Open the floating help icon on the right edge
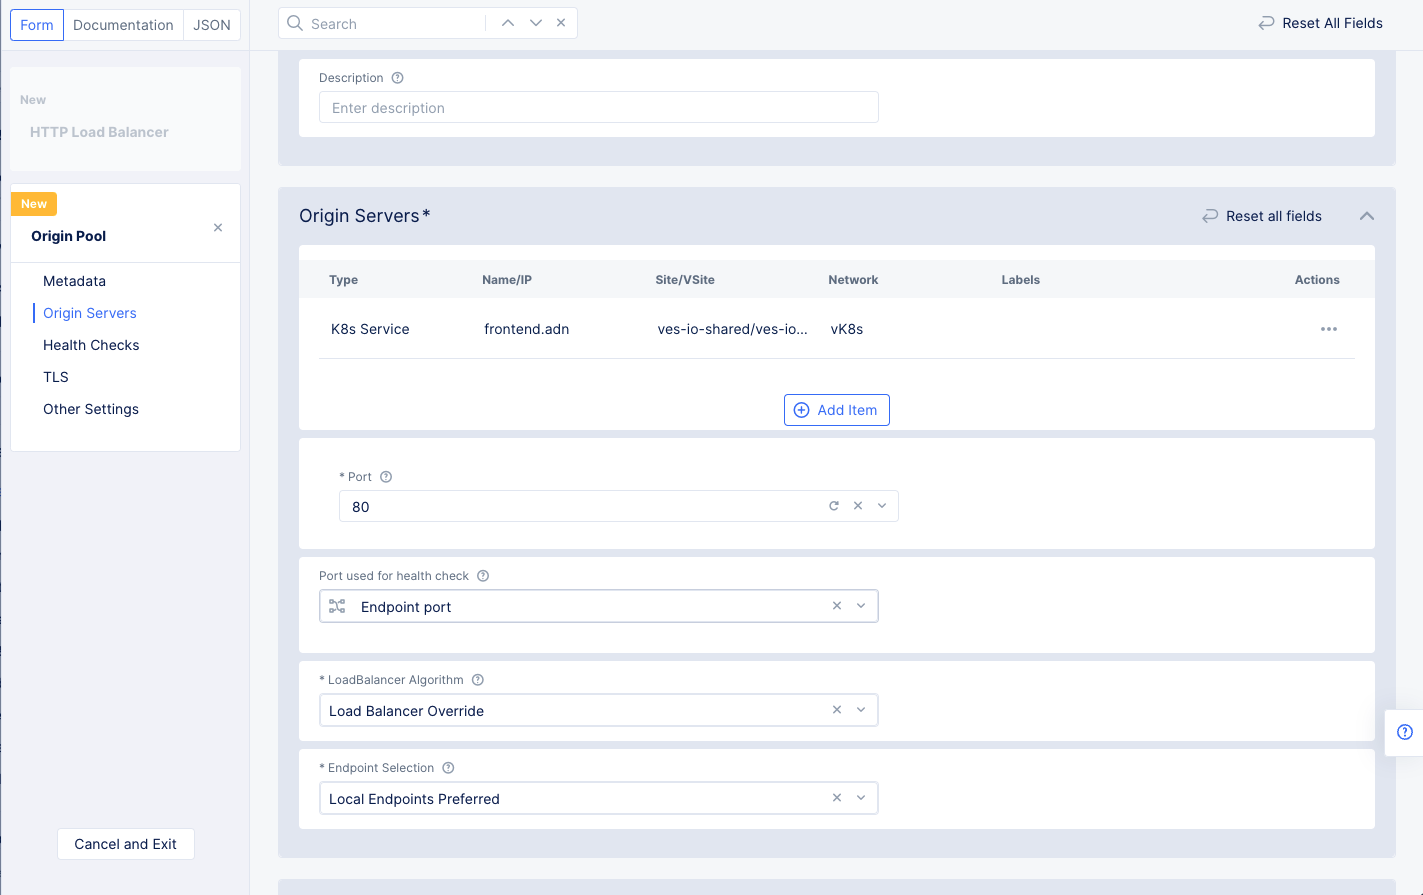Screen dimensions: 1423x895 [1405, 732]
